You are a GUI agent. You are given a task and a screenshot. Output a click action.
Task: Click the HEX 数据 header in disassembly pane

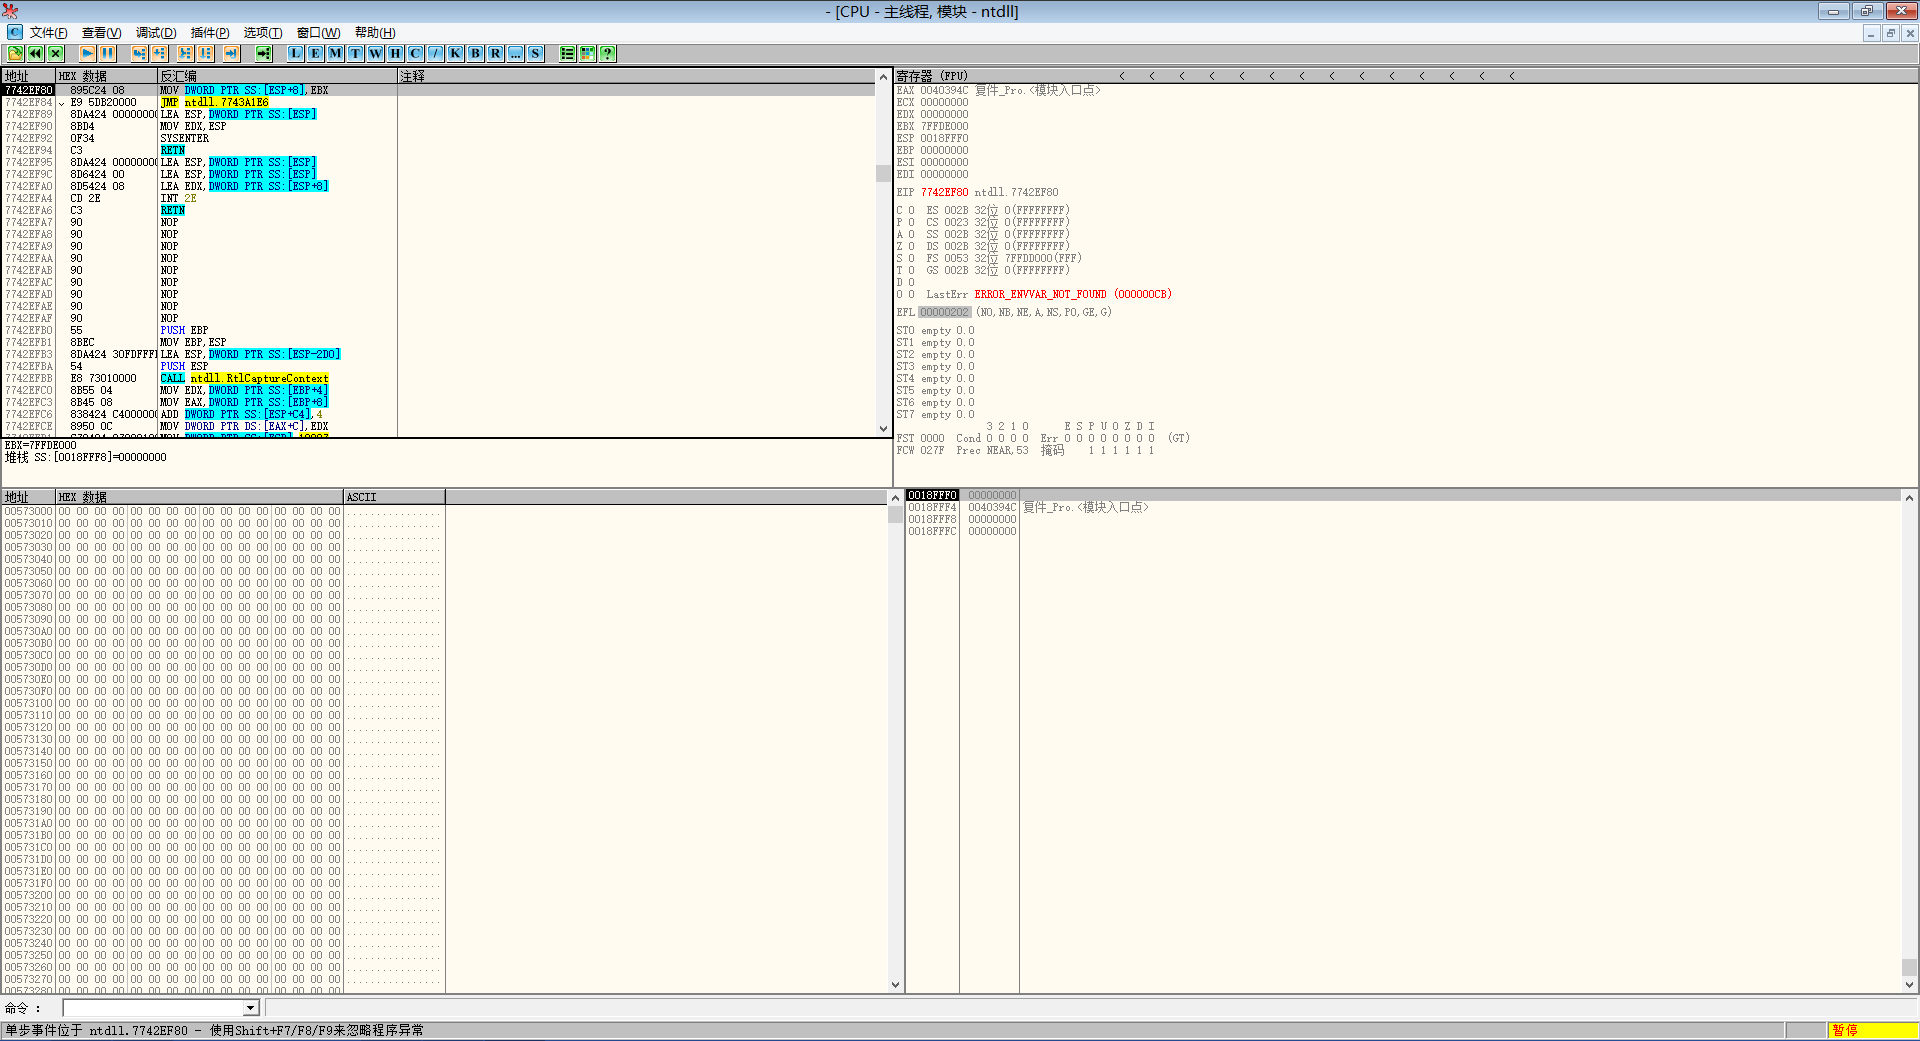coord(107,76)
